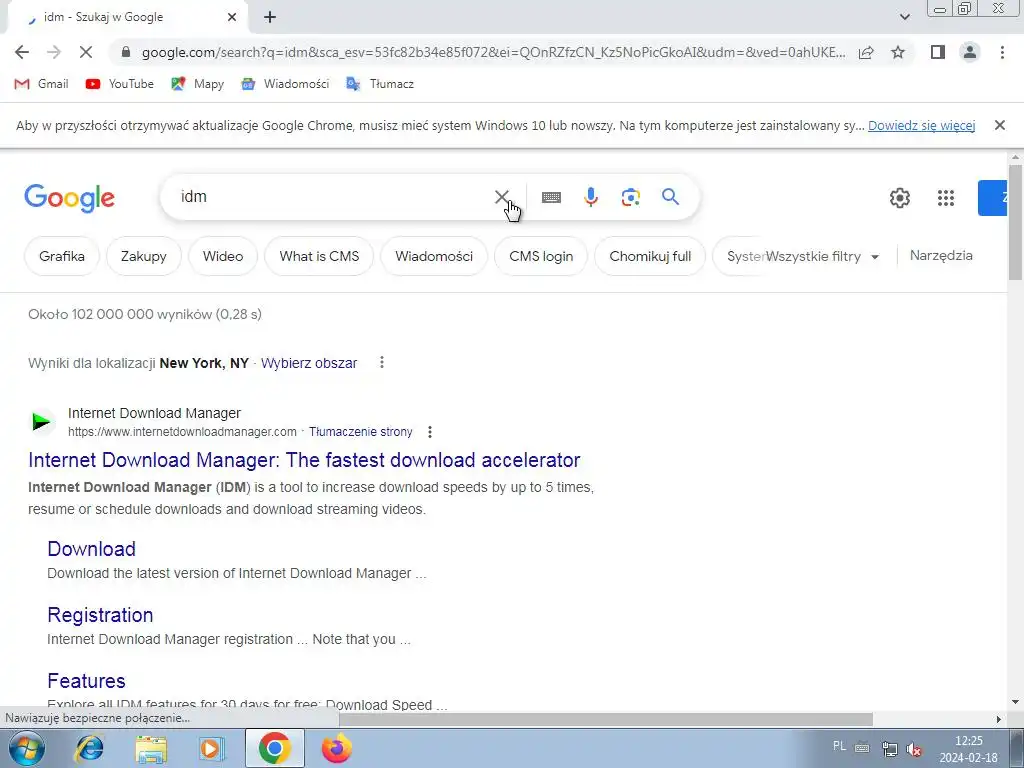Search by image with Google Lens
This screenshot has width=1024, height=768.
631,197
